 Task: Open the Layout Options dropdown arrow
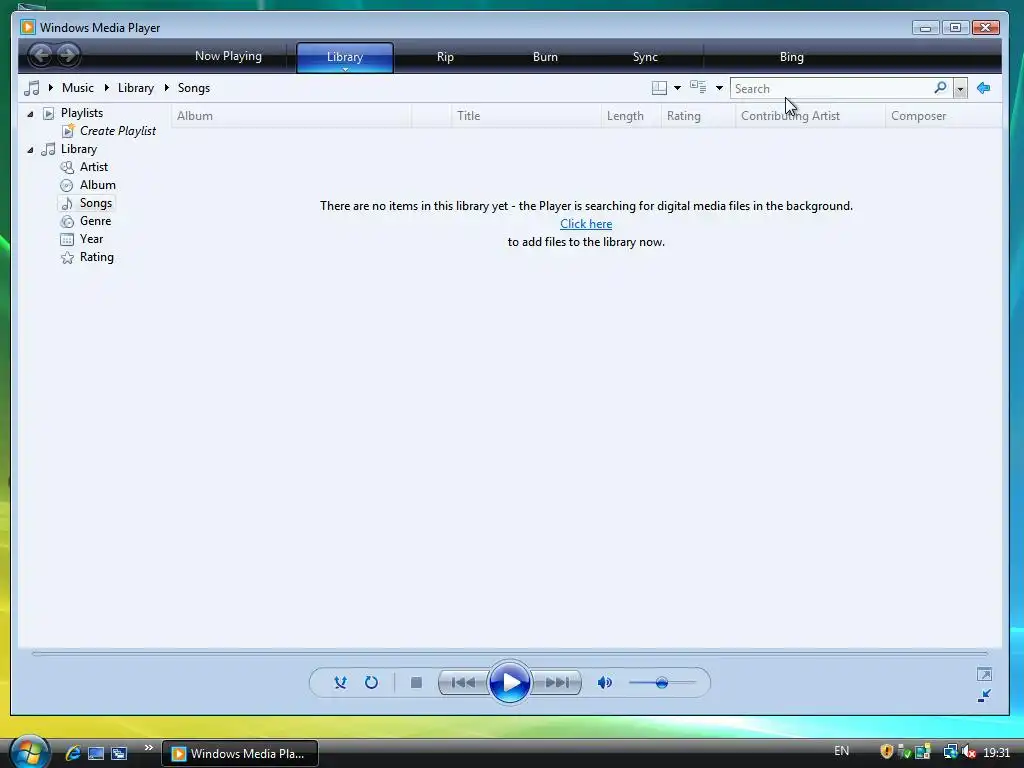(677, 88)
